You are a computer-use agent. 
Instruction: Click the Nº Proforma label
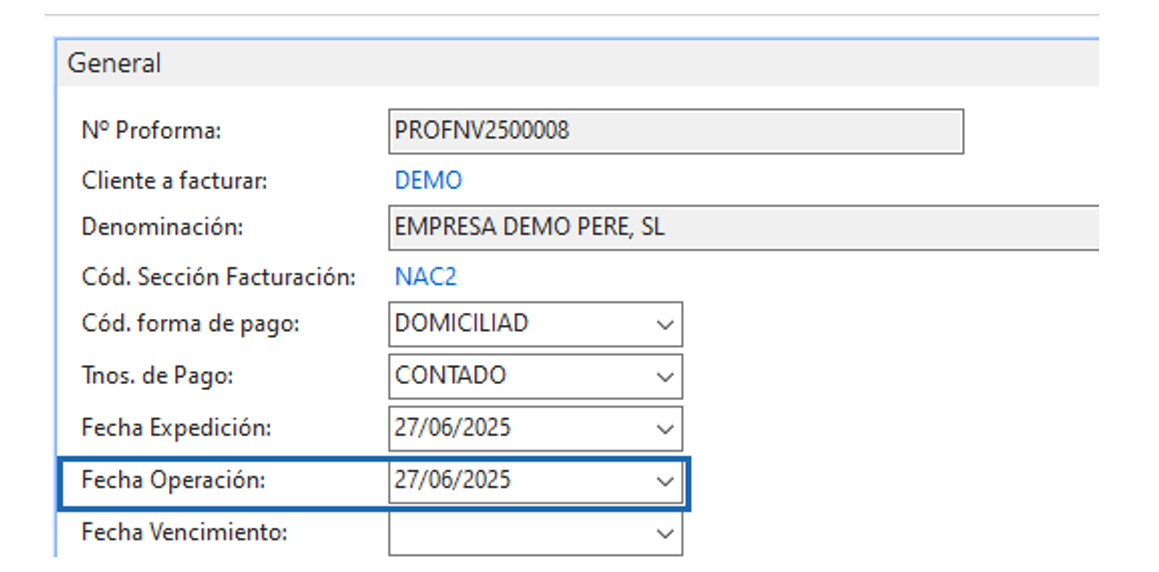pos(151,130)
